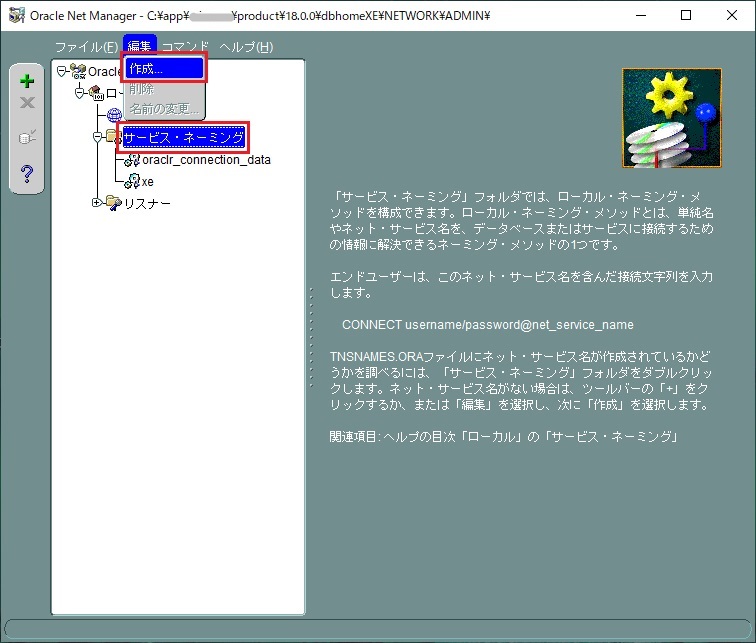This screenshot has height=643, width=756.
Task: Click the Oracle root node label
Action: 104,71
